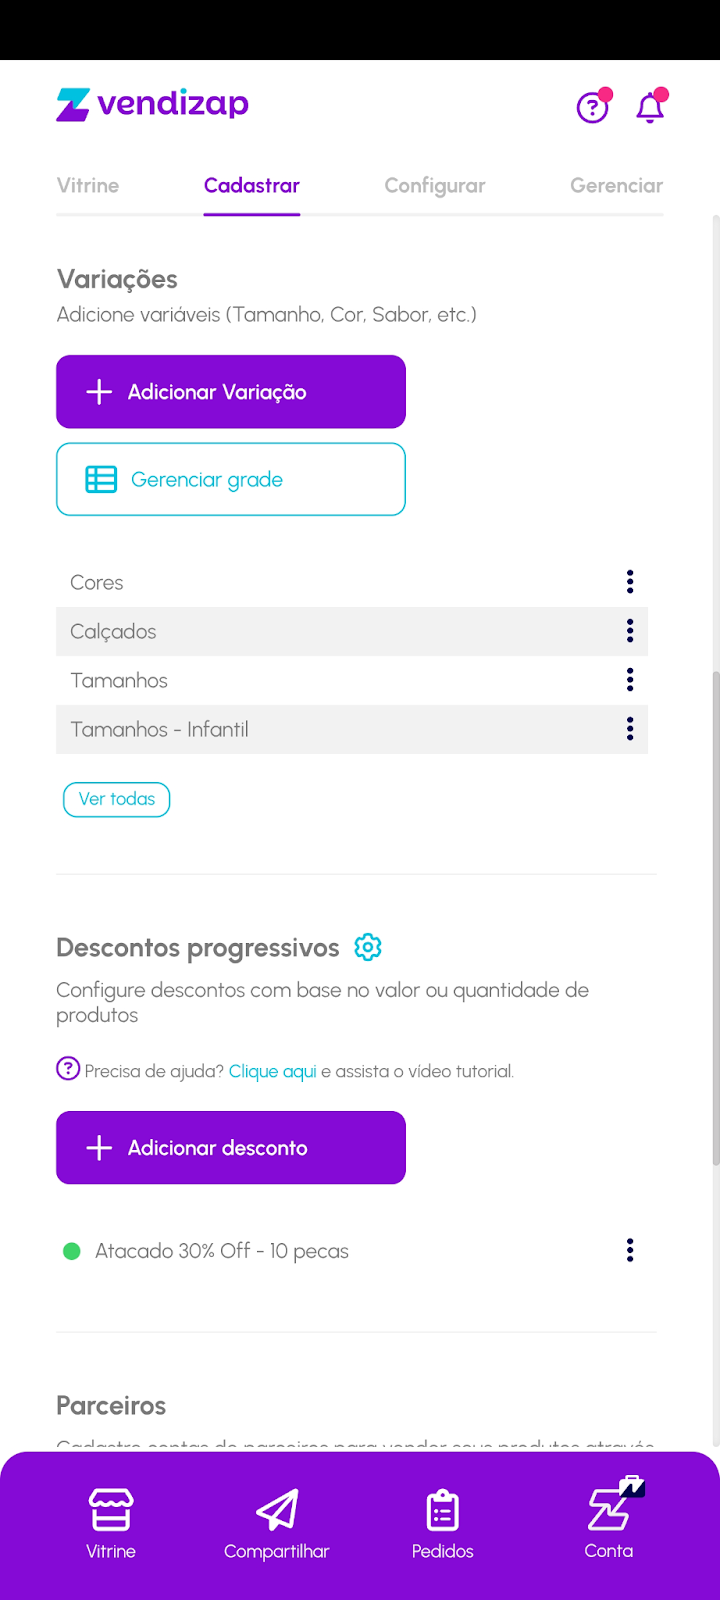Toggle the green status dot for Atacado discount
This screenshot has width=720, height=1600.
point(72,1251)
